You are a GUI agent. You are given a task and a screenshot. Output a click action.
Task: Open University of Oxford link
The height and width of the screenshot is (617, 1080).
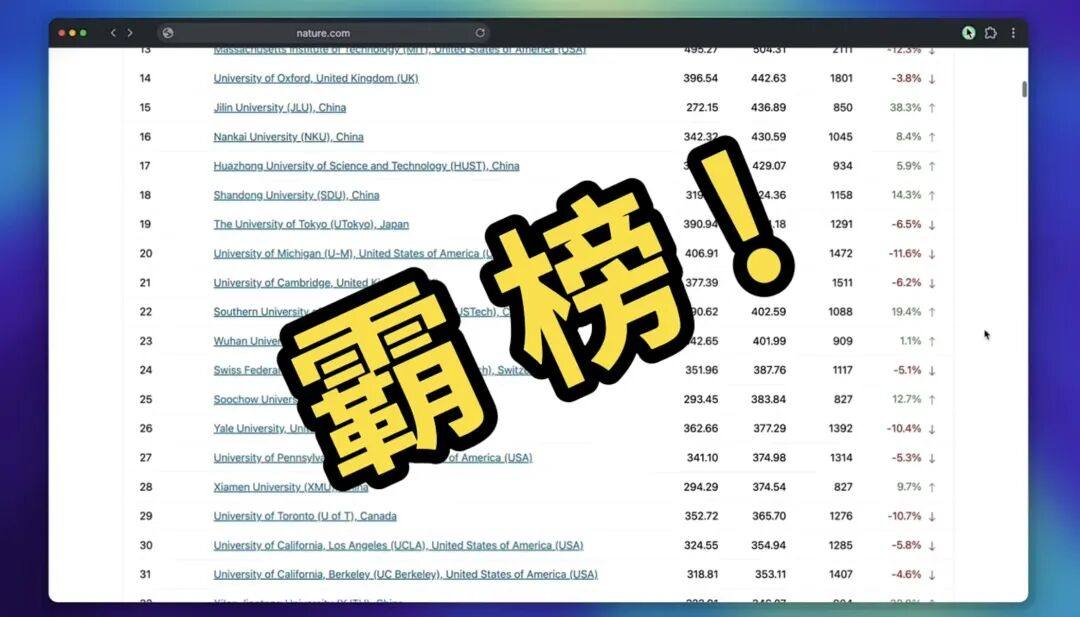tap(315, 78)
